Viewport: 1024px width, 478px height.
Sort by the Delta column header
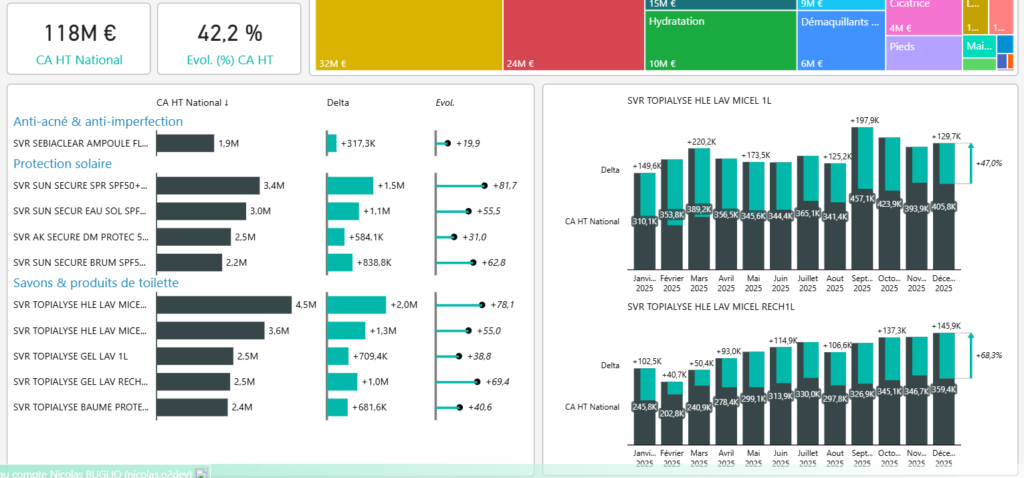pos(339,102)
